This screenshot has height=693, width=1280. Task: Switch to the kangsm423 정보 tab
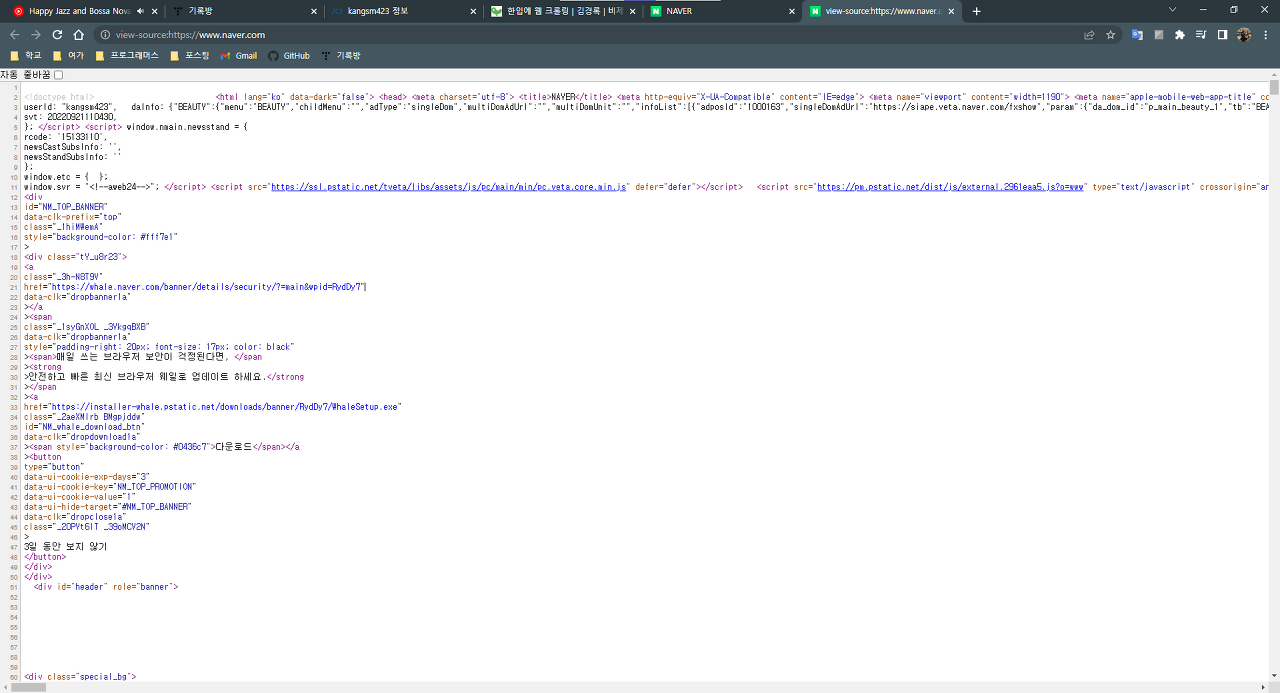(x=402, y=11)
